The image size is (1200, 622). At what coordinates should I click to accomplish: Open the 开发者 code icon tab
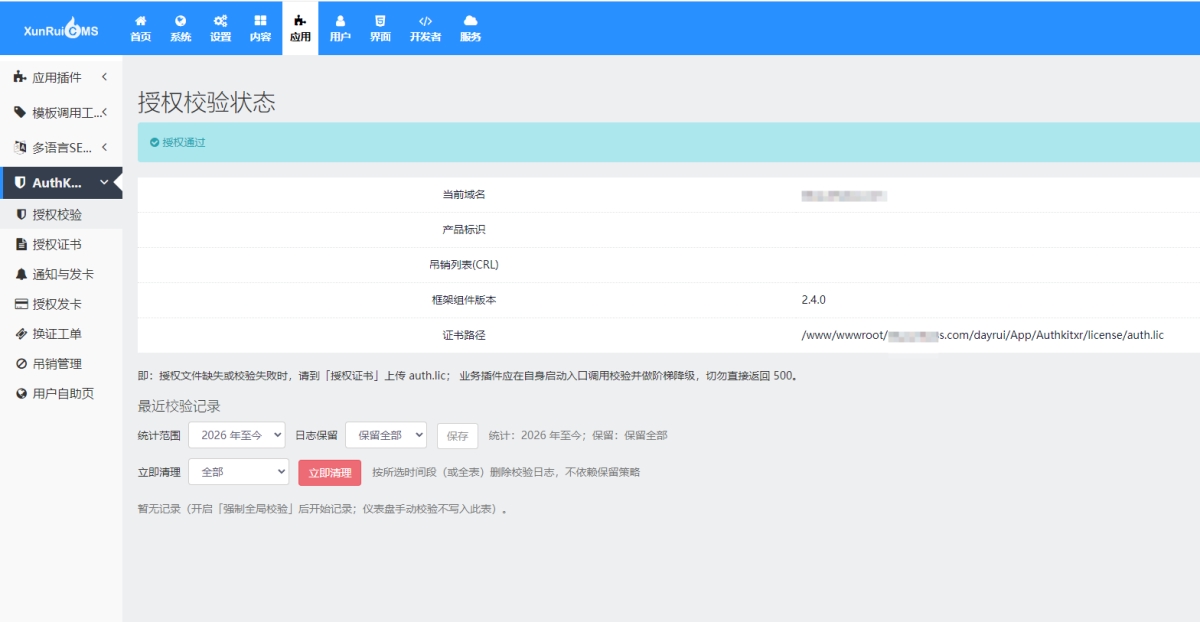(425, 28)
